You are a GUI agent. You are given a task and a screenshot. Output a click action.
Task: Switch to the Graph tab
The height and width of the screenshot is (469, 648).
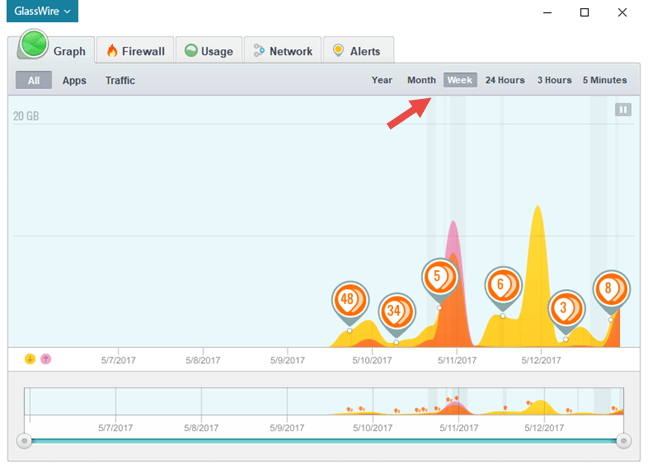[x=52, y=50]
